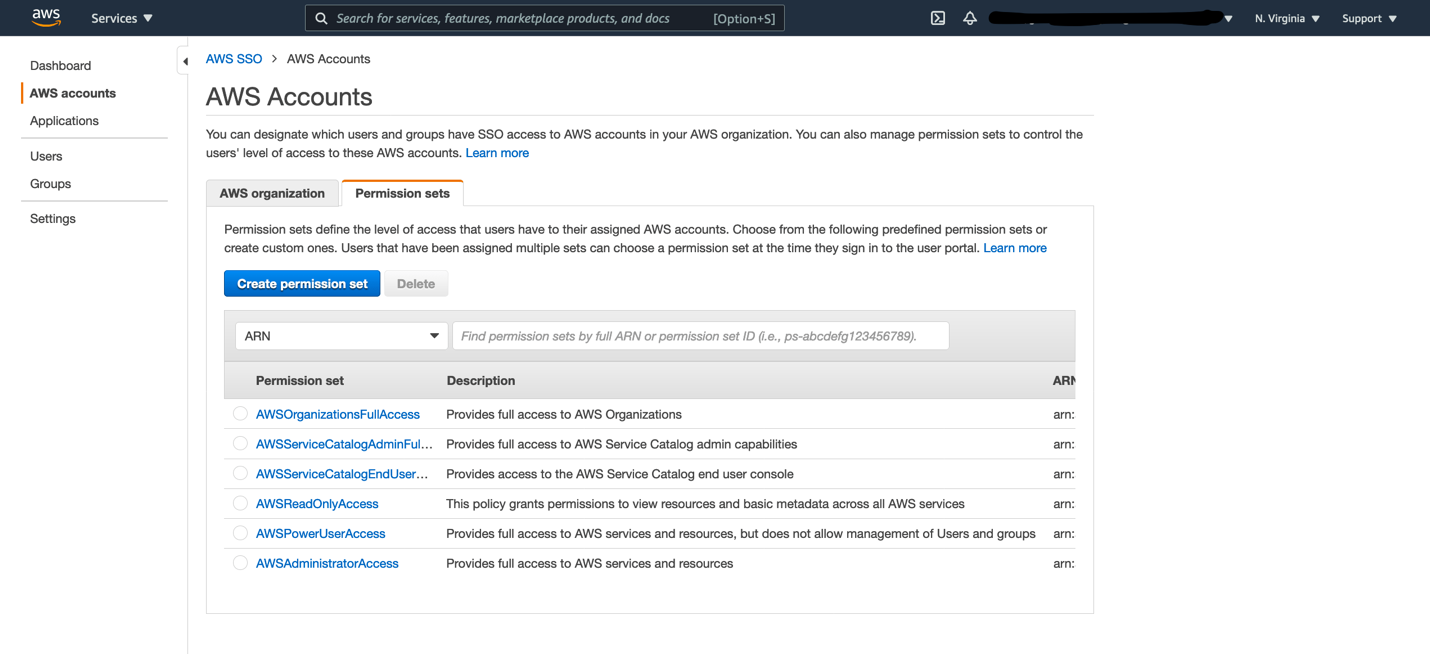Viewport: 1430px width, 654px height.
Task: Select AWSReadOnlyAccess radio button
Action: point(240,503)
